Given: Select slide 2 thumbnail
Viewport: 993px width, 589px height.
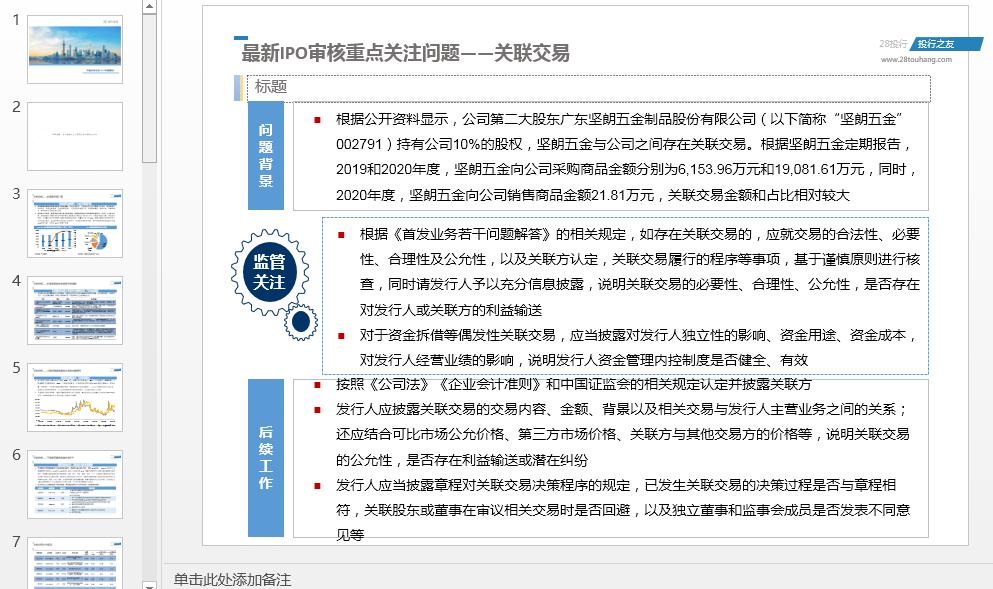Looking at the screenshot, I should (x=75, y=136).
